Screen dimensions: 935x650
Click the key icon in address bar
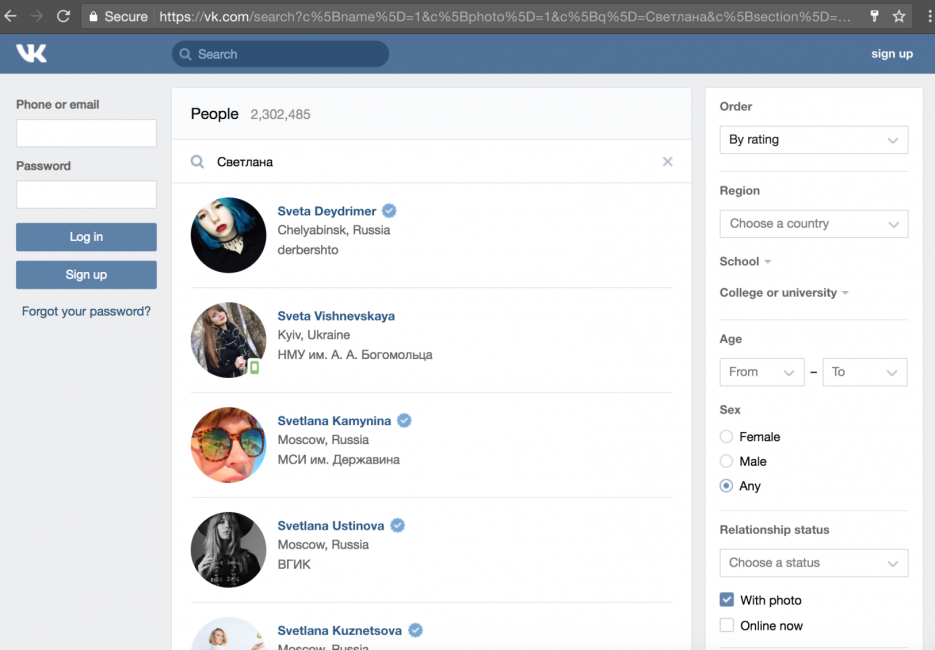[x=874, y=16]
